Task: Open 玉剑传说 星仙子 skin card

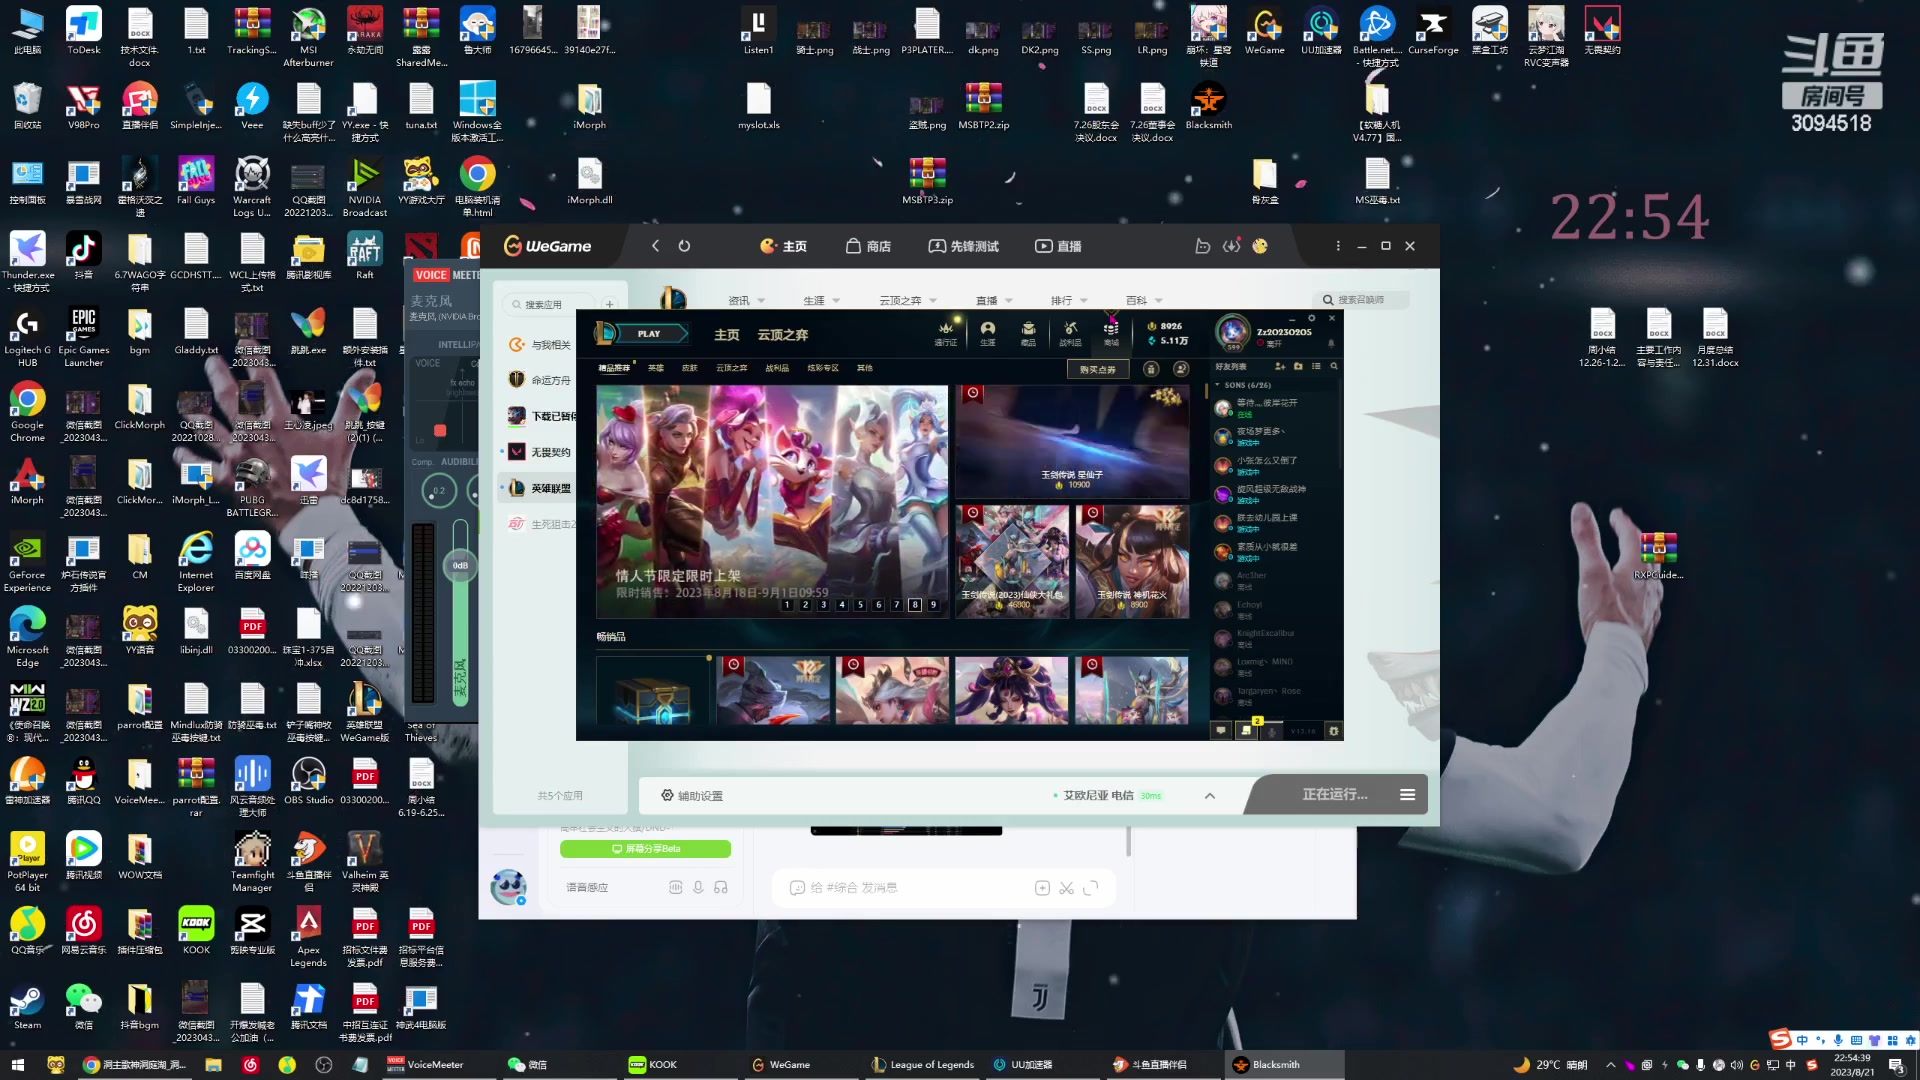Action: click(1072, 441)
